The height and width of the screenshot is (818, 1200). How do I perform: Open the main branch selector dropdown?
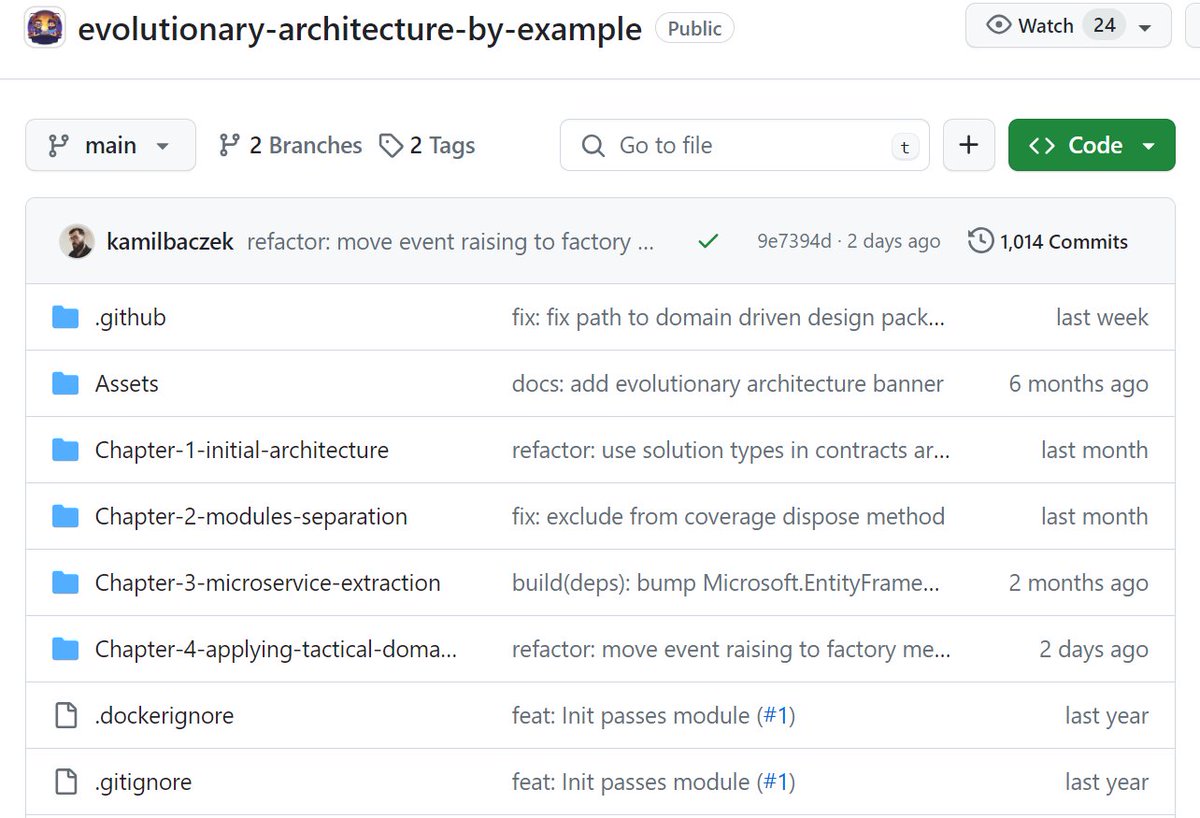point(110,145)
